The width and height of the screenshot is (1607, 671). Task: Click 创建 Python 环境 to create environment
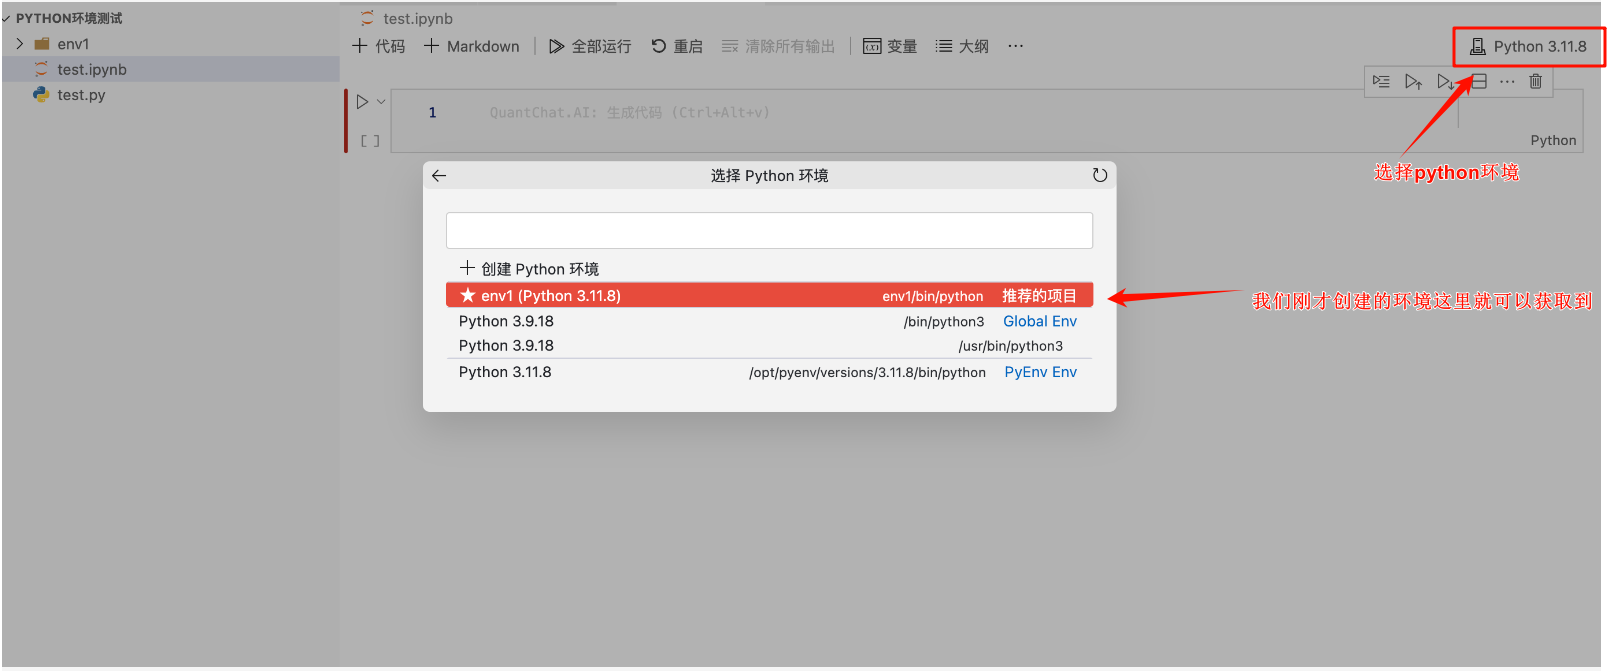(529, 269)
